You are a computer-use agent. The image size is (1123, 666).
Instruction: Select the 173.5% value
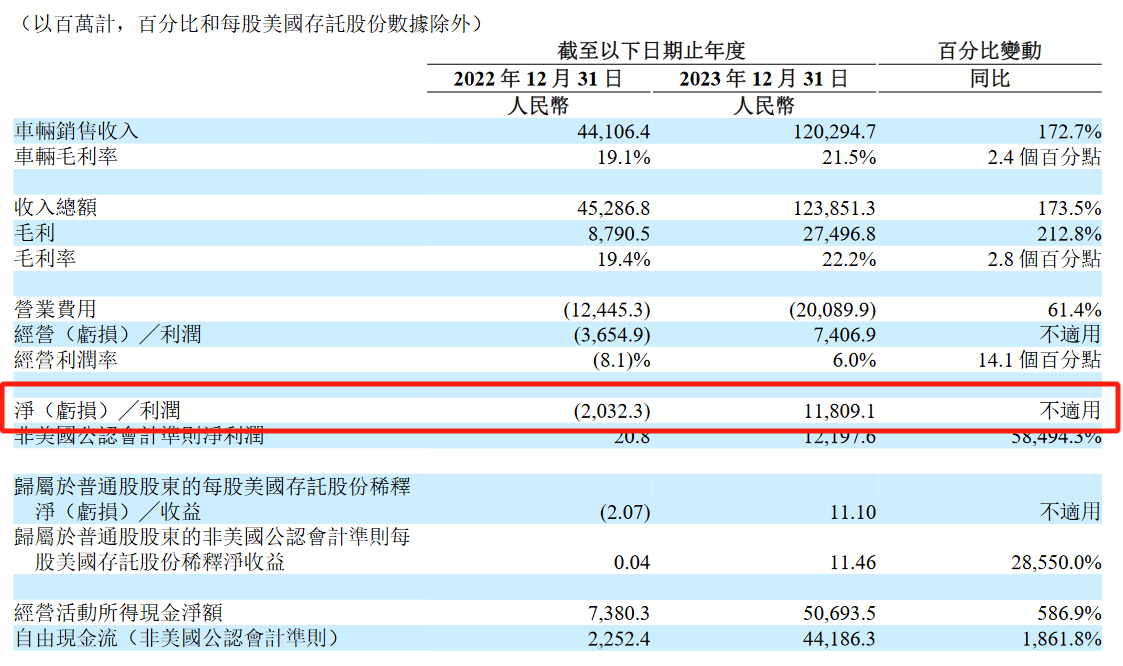click(x=1069, y=208)
